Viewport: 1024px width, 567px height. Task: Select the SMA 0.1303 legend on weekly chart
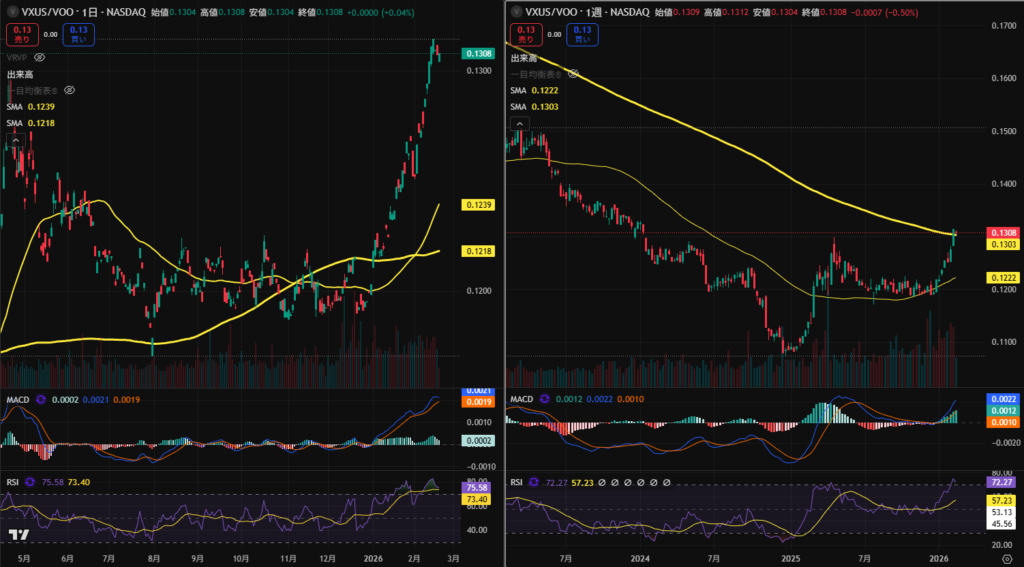[536, 105]
